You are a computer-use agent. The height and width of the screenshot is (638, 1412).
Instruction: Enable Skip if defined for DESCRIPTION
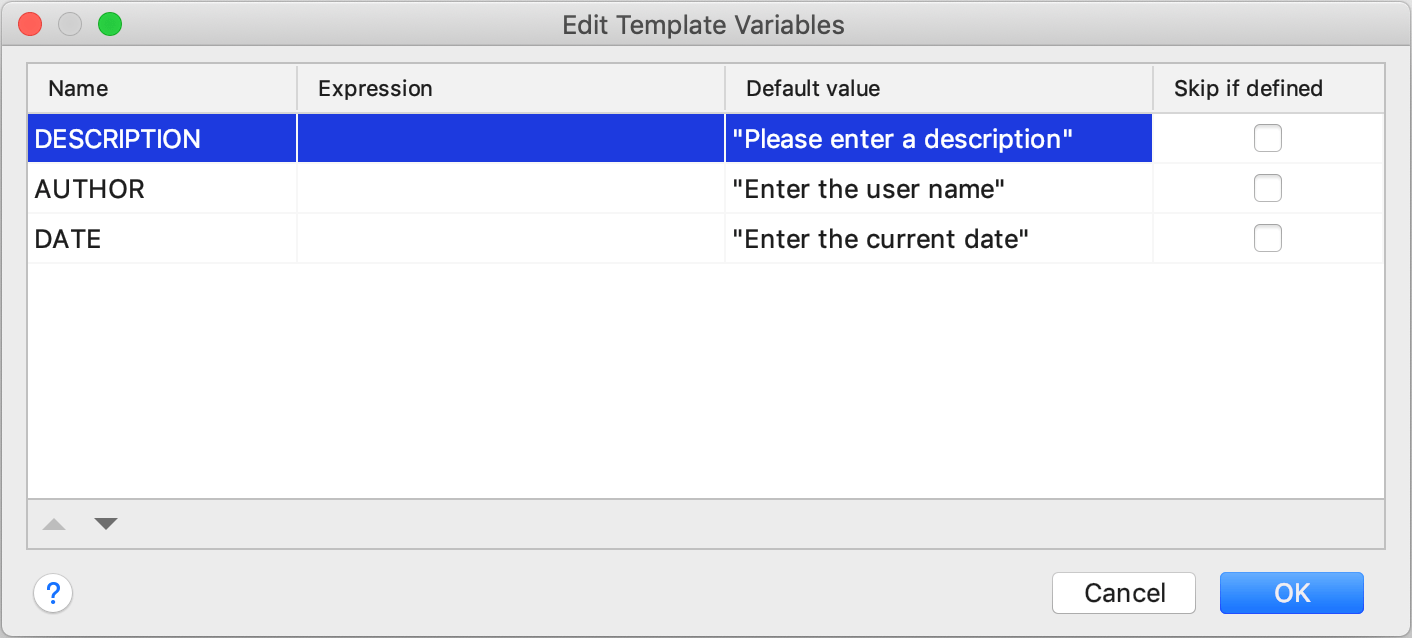pos(1267,138)
